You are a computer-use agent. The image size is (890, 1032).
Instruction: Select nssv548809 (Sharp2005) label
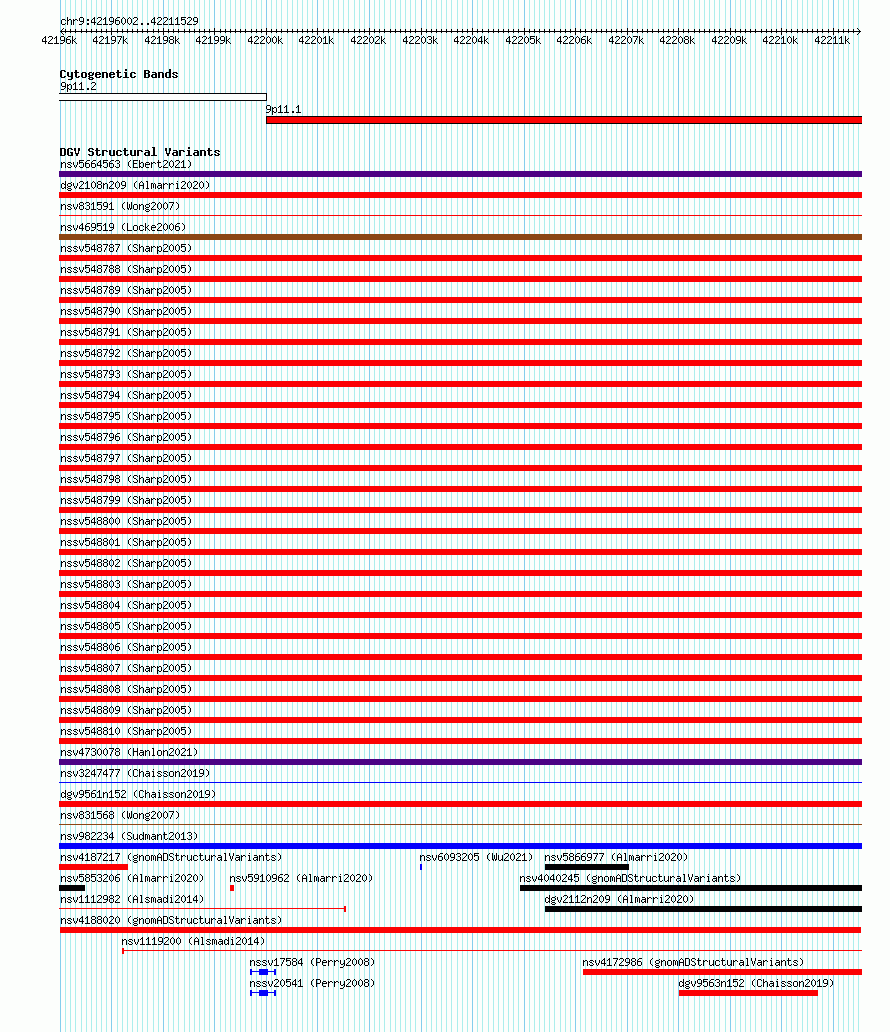[126, 712]
